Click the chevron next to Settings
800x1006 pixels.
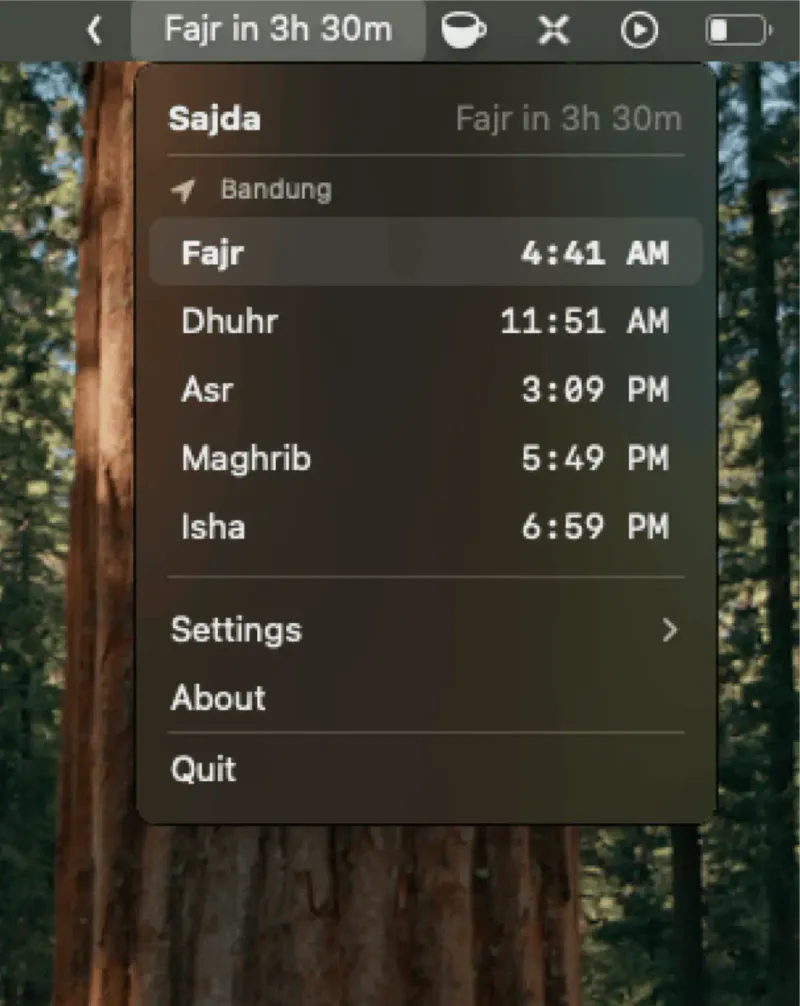[x=669, y=630]
